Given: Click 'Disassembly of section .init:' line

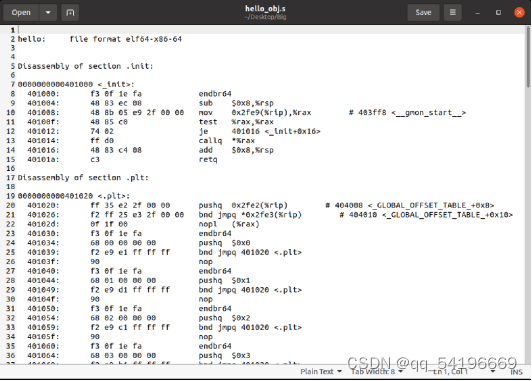Looking at the screenshot, I should click(x=86, y=66).
